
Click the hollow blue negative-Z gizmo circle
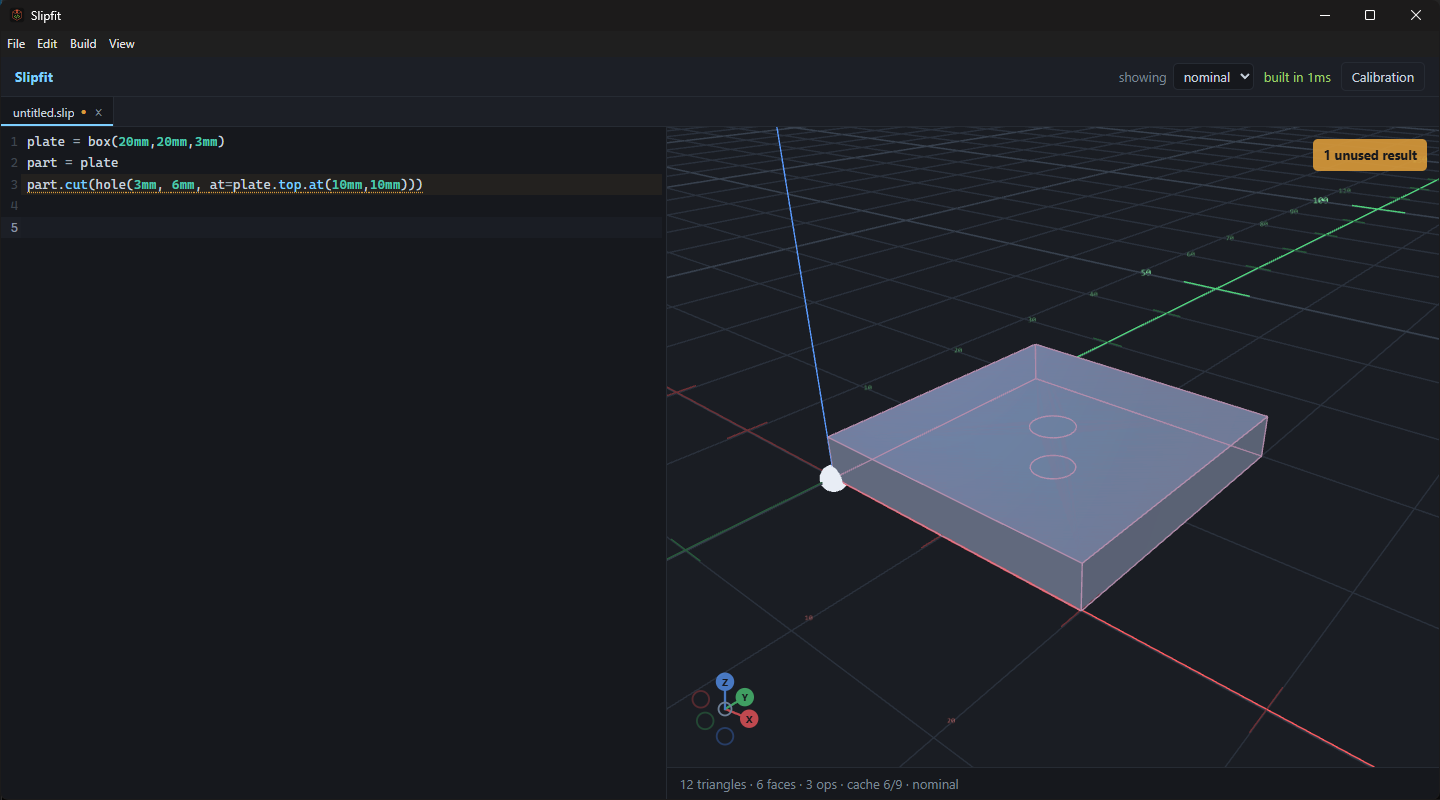pyautogui.click(x=725, y=736)
